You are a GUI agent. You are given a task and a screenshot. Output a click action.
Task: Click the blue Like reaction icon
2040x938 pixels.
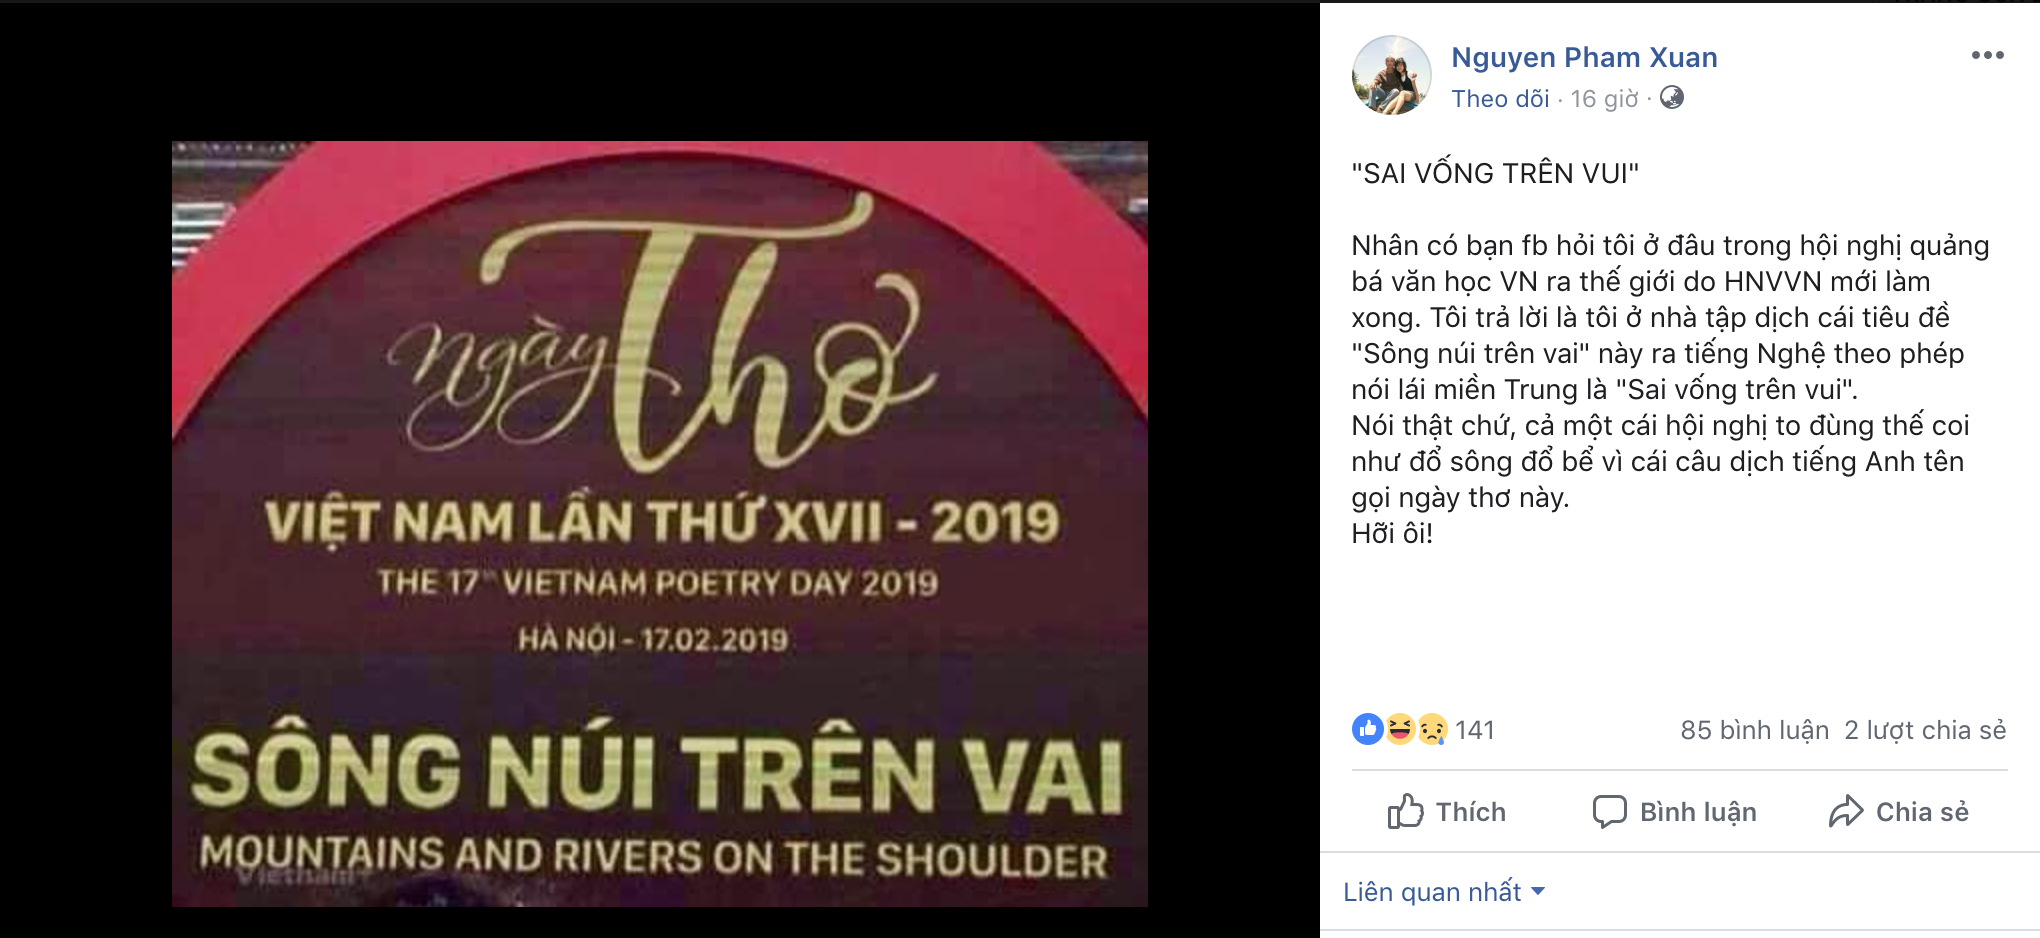[x=1367, y=729]
